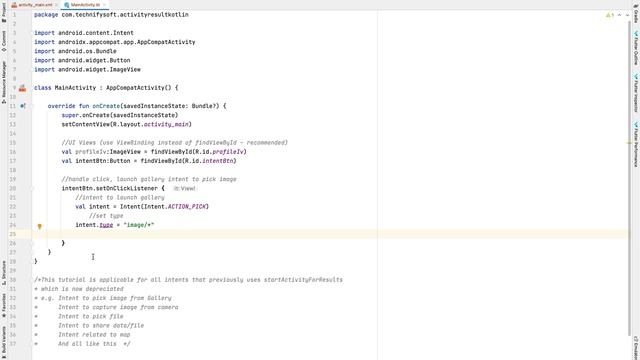Click the 'profileIv' variable name on line 16
Image resolution: width=640 pixels, height=360 pixels.
tap(91, 152)
